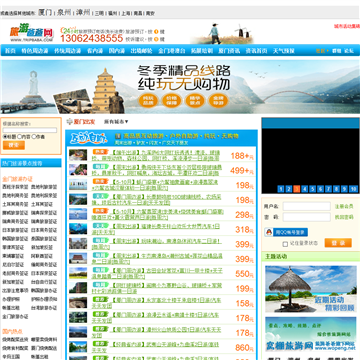Click the orange 登录 button

[338, 243]
